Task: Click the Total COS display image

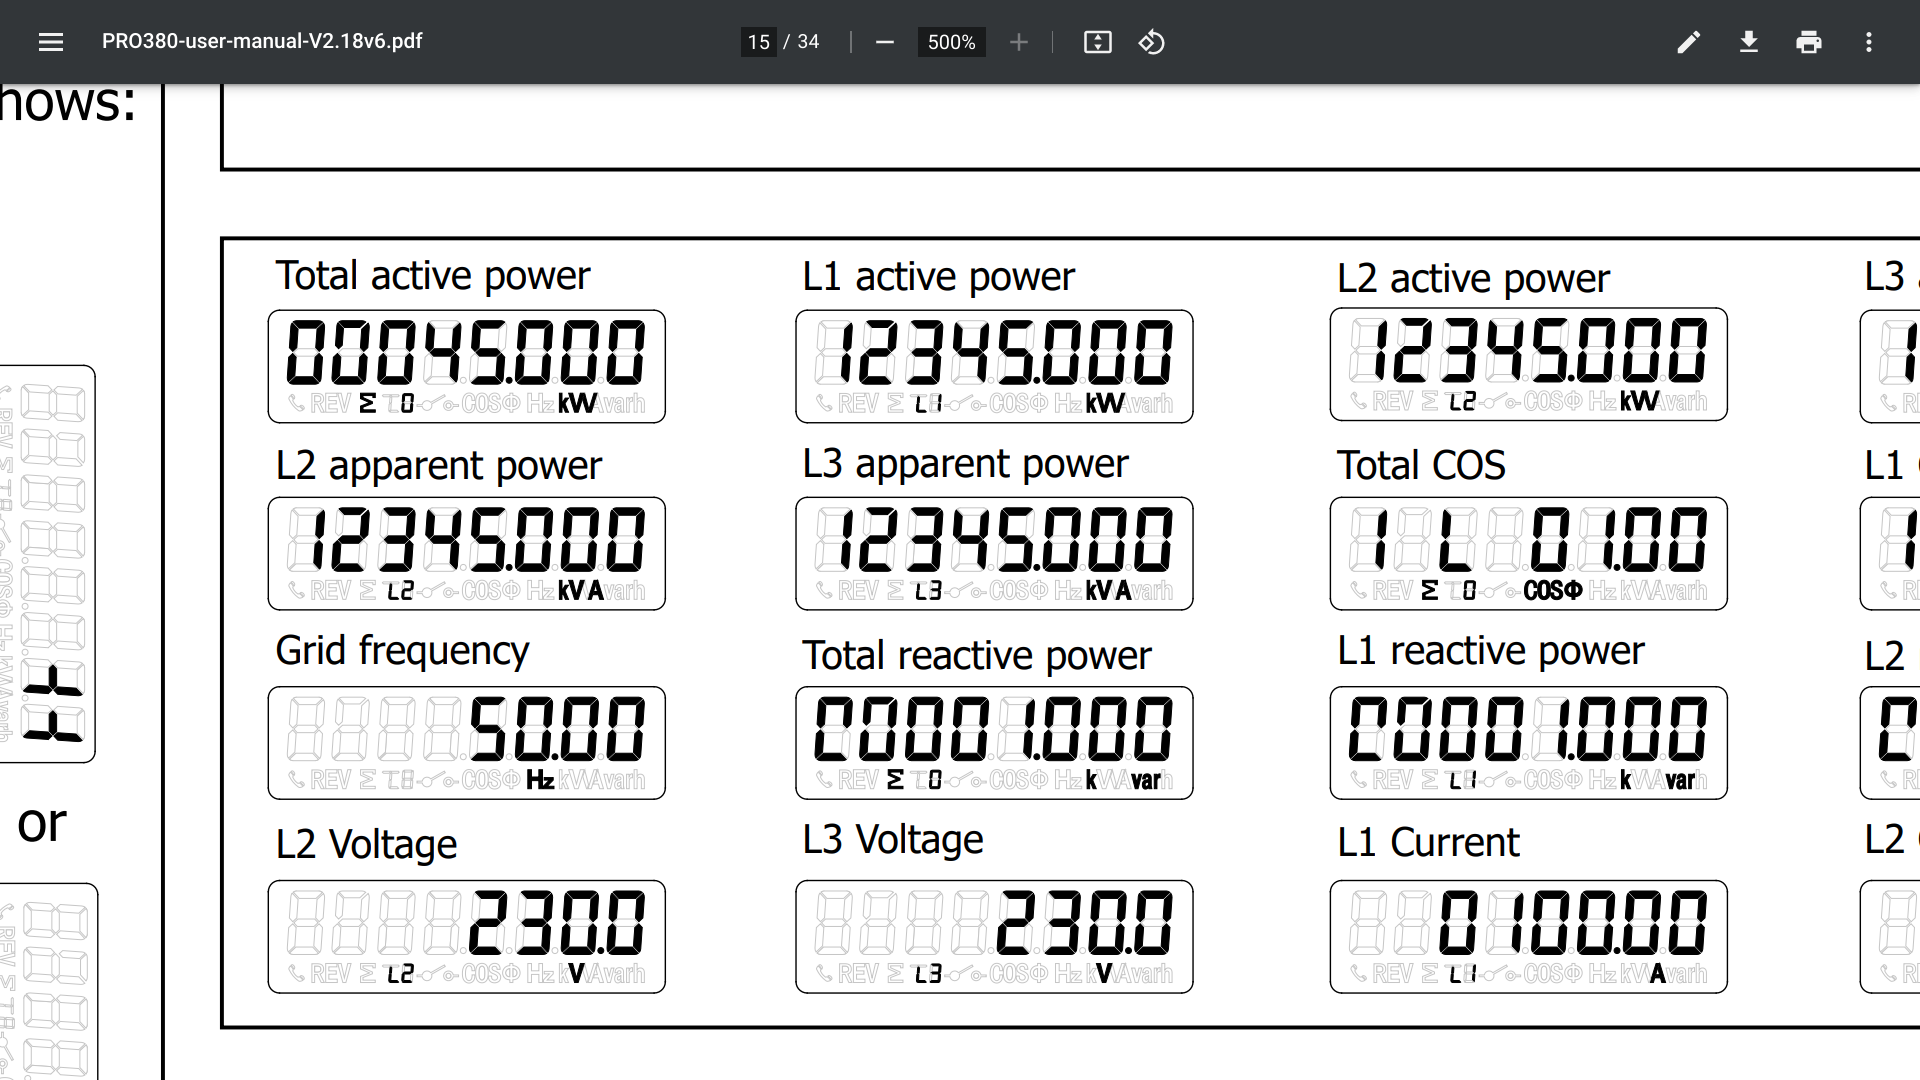Action: (1528, 553)
